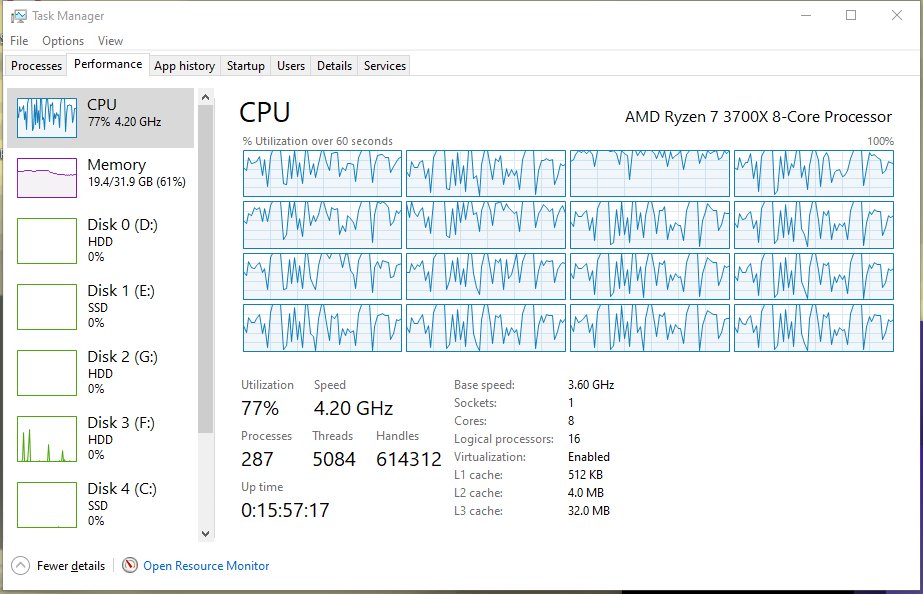Click the L1 cache value 512 KB

coord(585,474)
